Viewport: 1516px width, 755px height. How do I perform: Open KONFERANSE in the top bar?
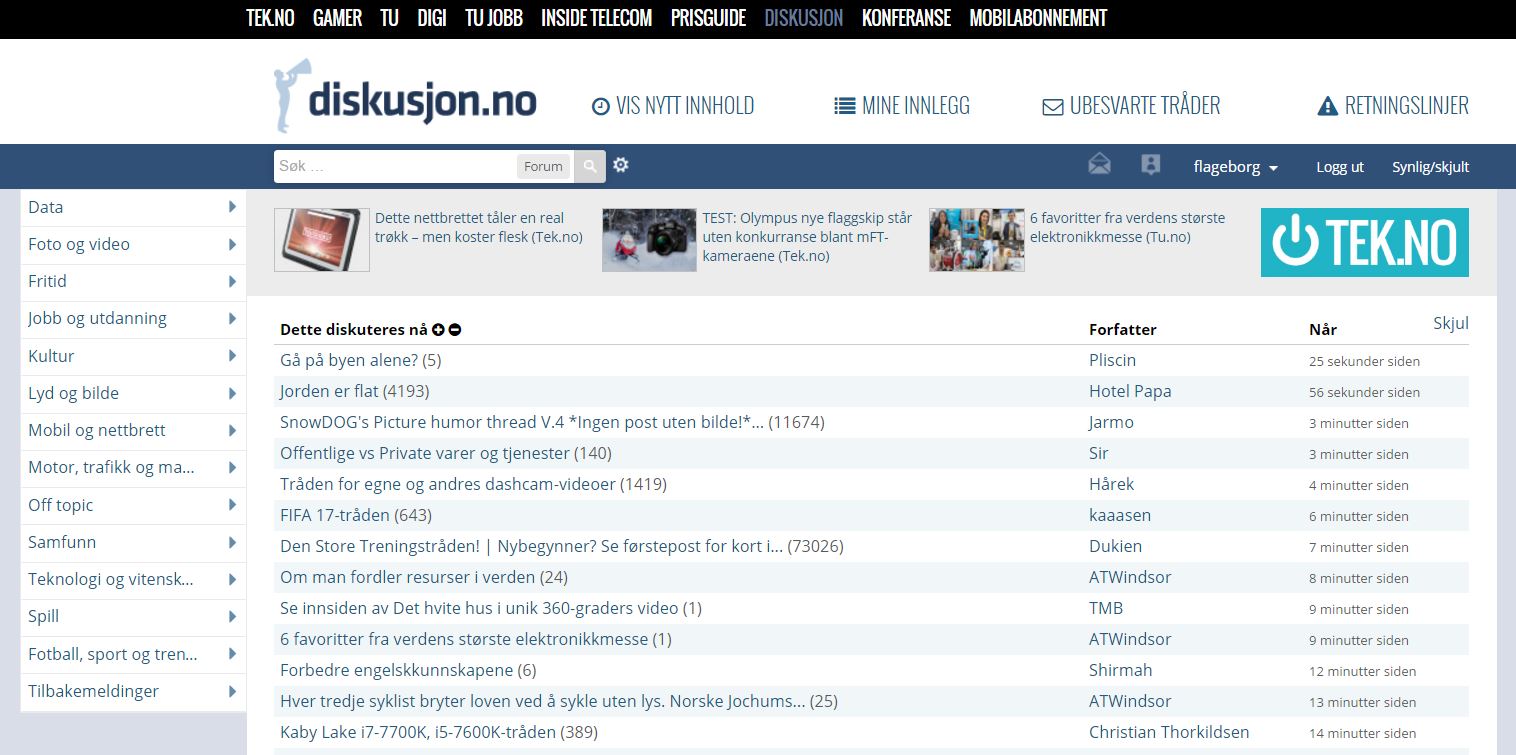(906, 18)
